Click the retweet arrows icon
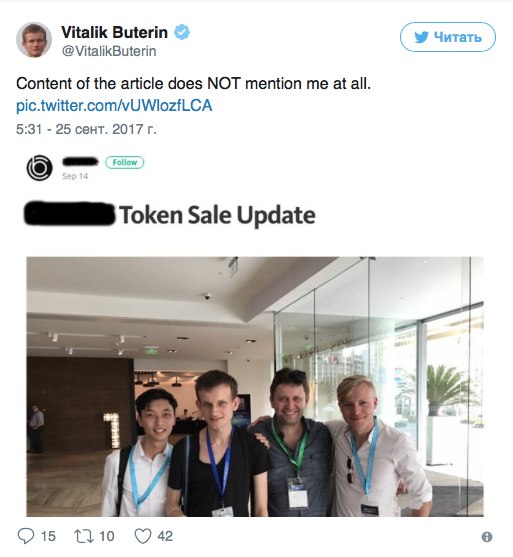 pos(84,536)
